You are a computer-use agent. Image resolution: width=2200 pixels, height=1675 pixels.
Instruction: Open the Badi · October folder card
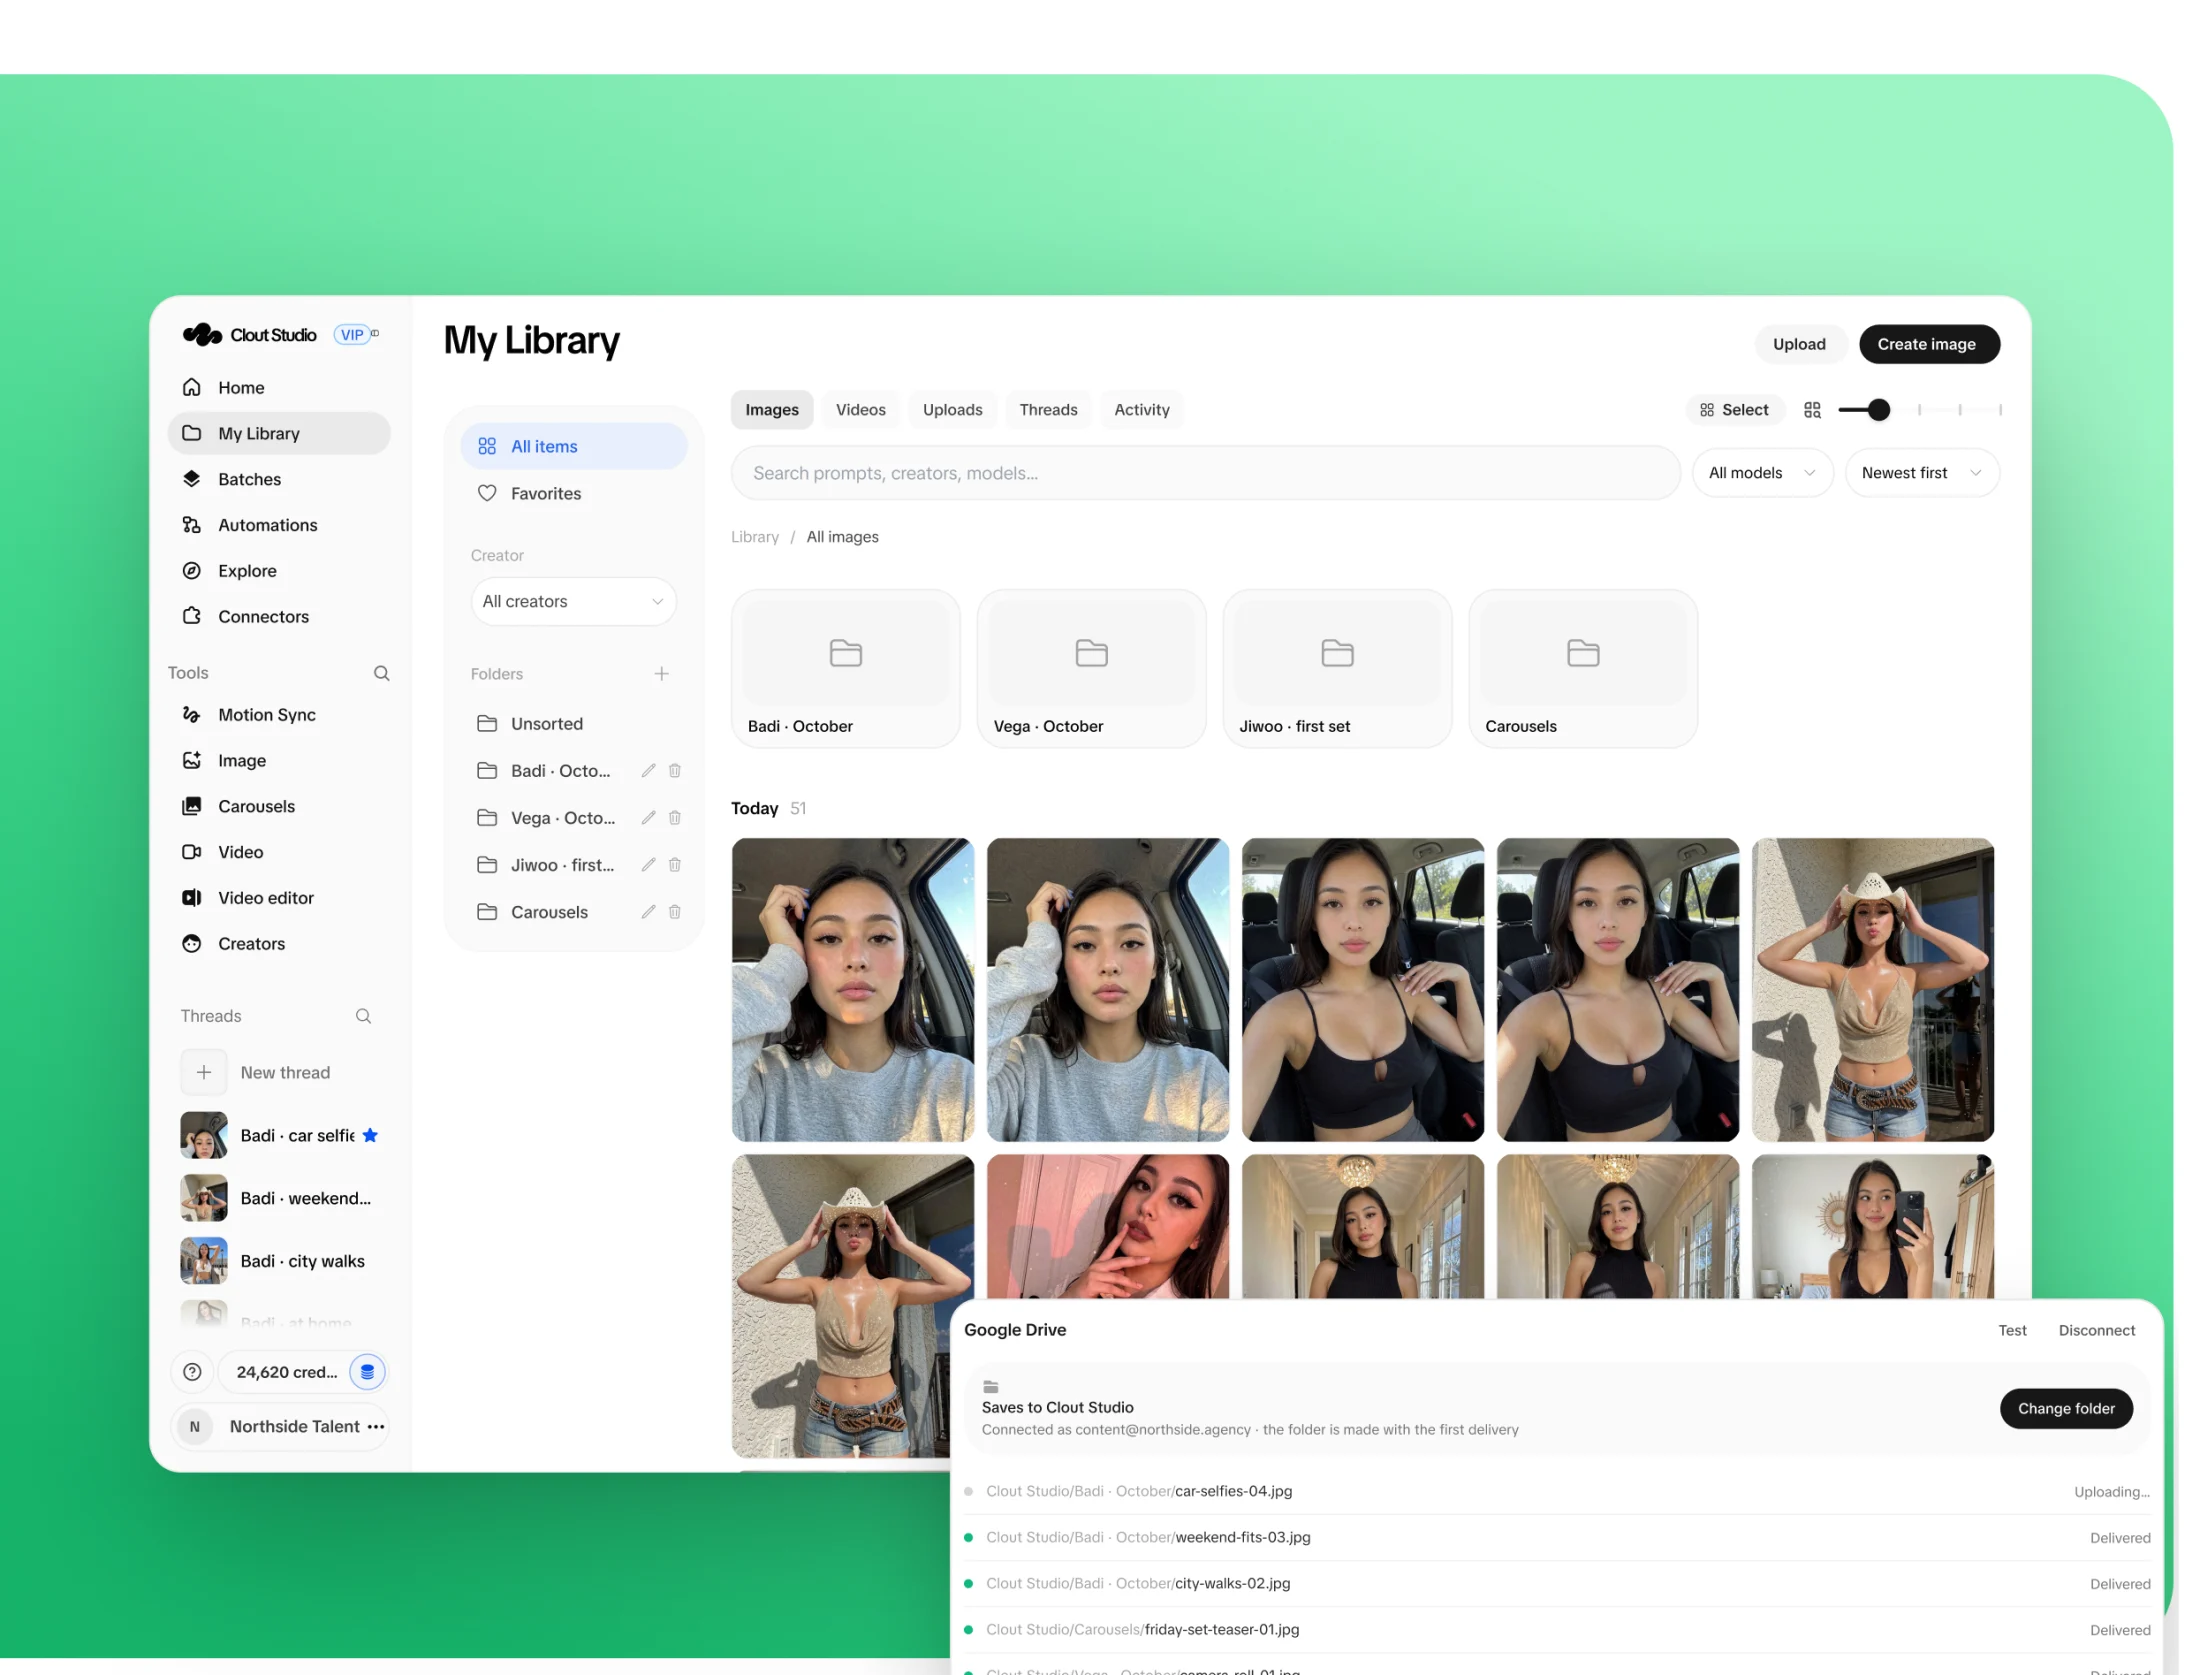846,669
